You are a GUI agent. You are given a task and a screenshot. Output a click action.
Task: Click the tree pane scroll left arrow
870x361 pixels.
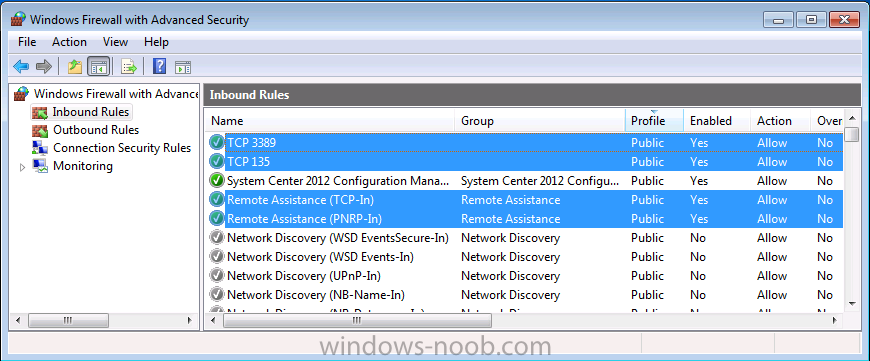coord(18,321)
